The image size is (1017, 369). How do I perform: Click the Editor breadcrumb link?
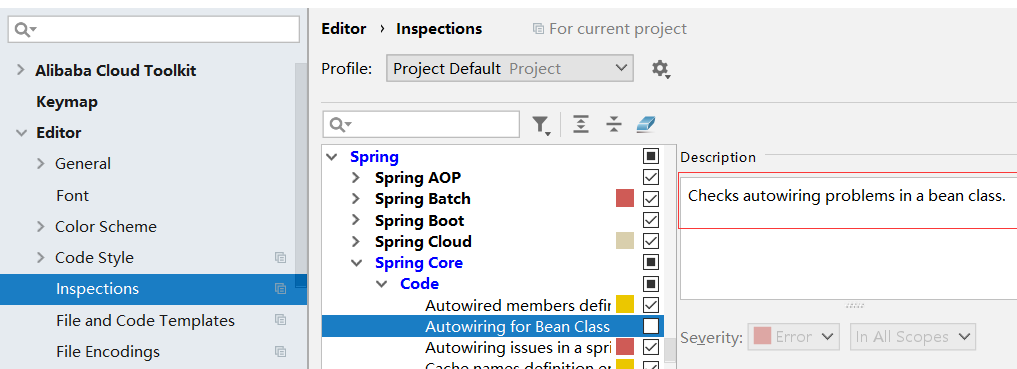point(344,29)
